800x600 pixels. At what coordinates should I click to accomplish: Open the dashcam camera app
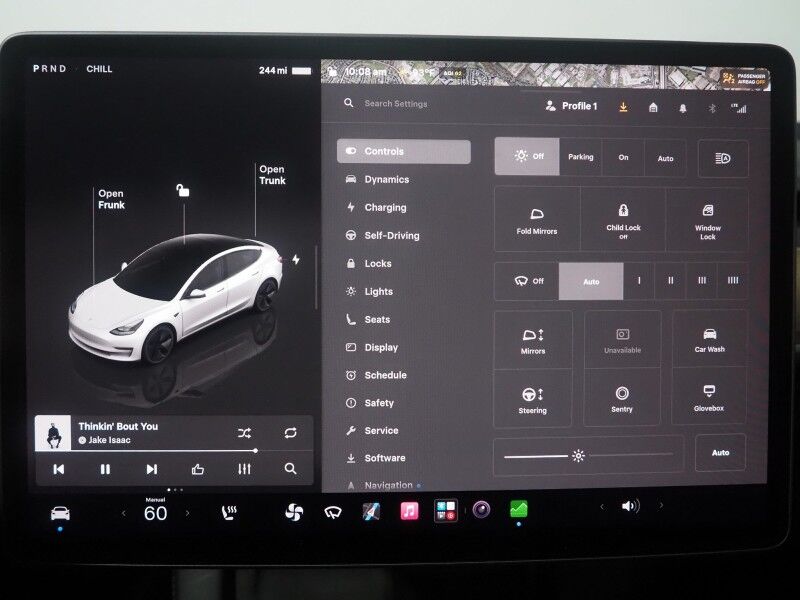coord(481,509)
